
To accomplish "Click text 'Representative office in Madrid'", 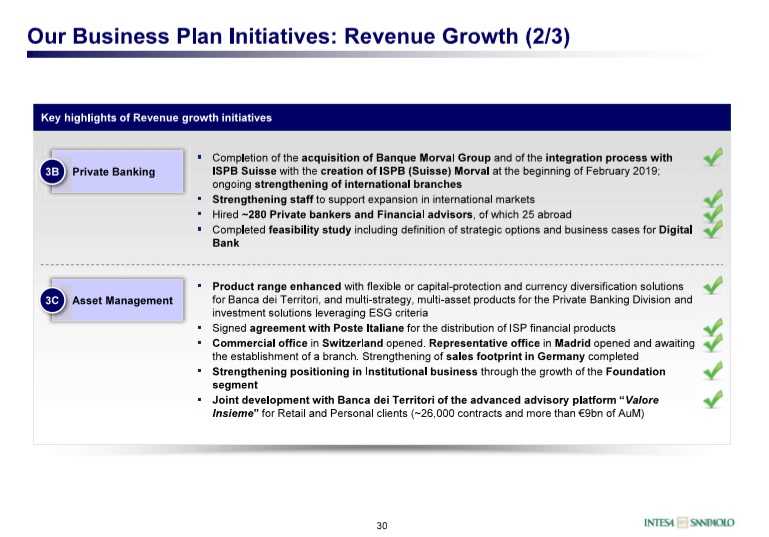I will (510, 343).
